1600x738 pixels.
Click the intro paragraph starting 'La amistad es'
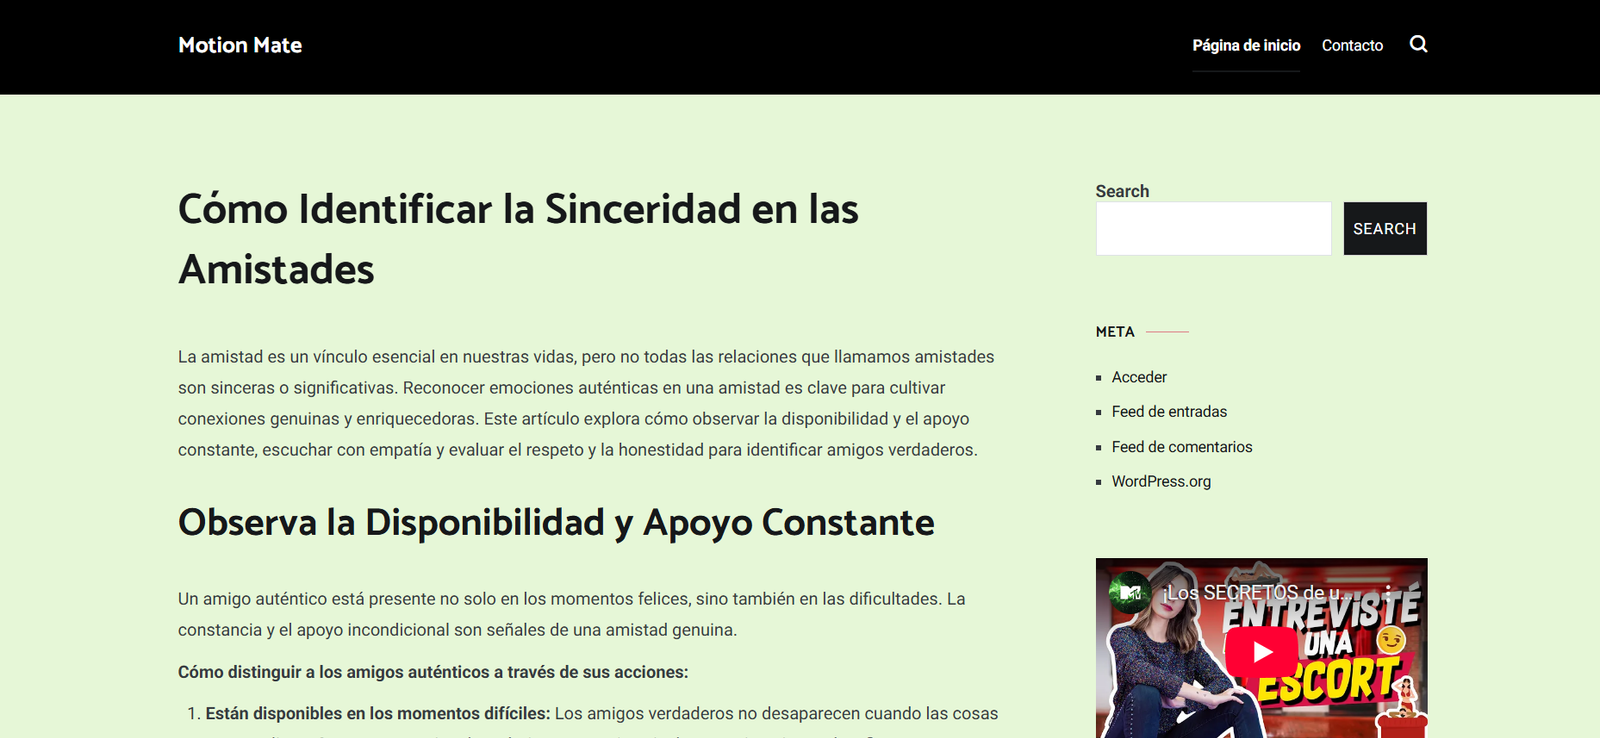pos(586,403)
